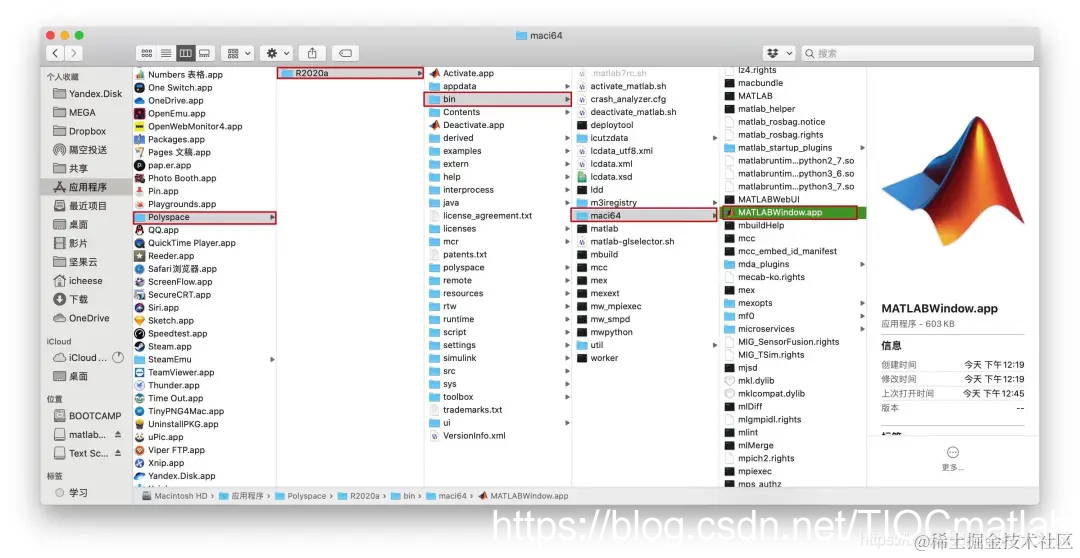Open the gear action menu
The width and height of the screenshot is (1080, 558).
(x=278, y=53)
